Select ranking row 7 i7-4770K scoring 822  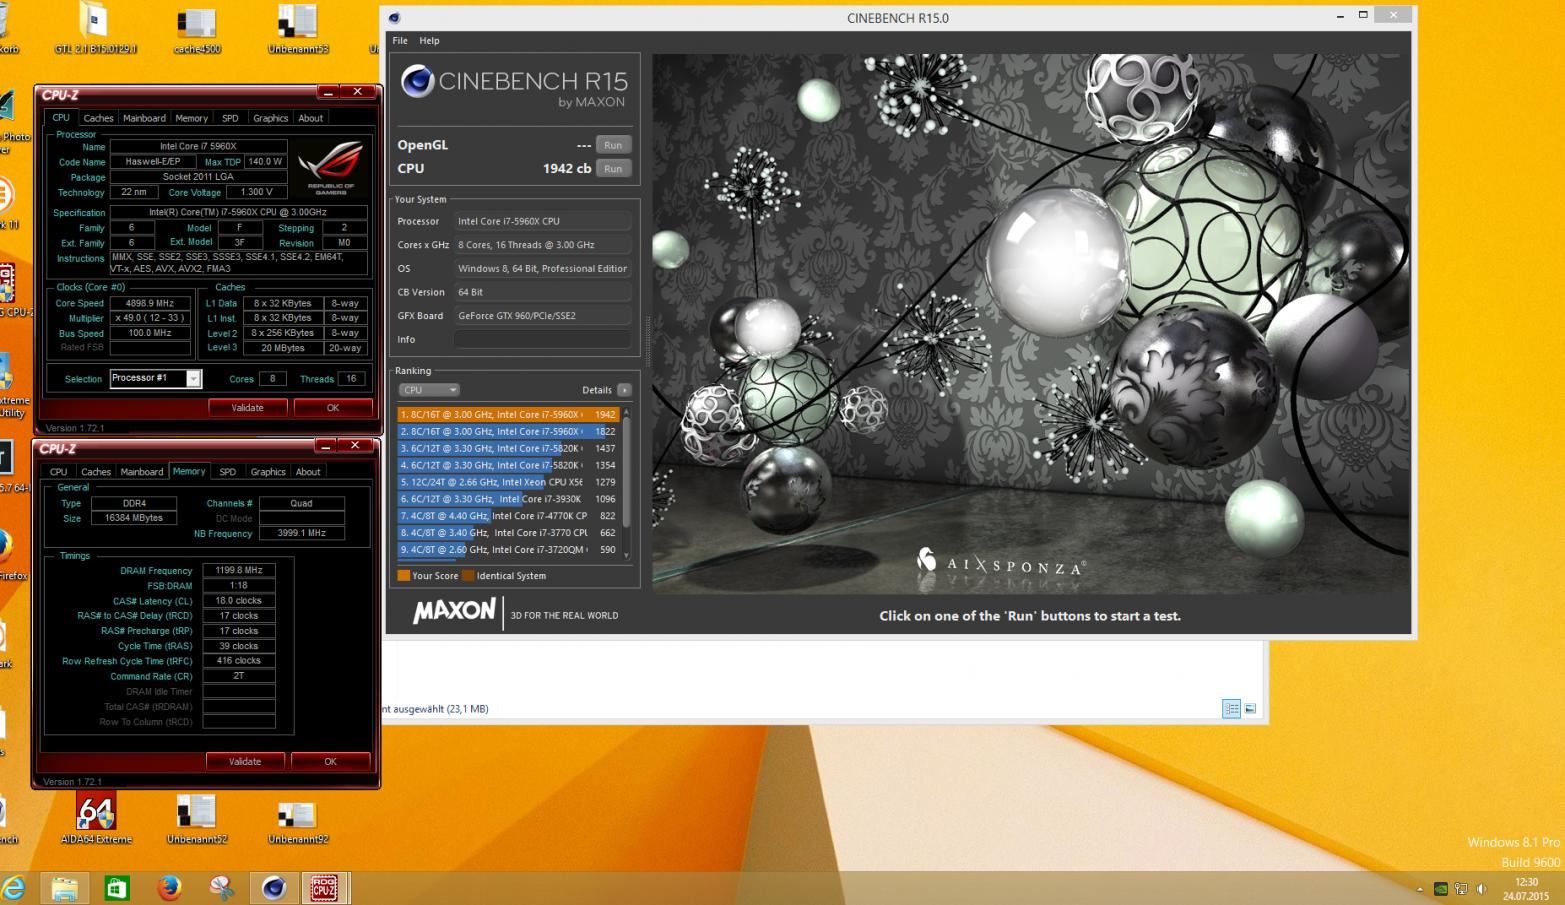[x=508, y=516]
